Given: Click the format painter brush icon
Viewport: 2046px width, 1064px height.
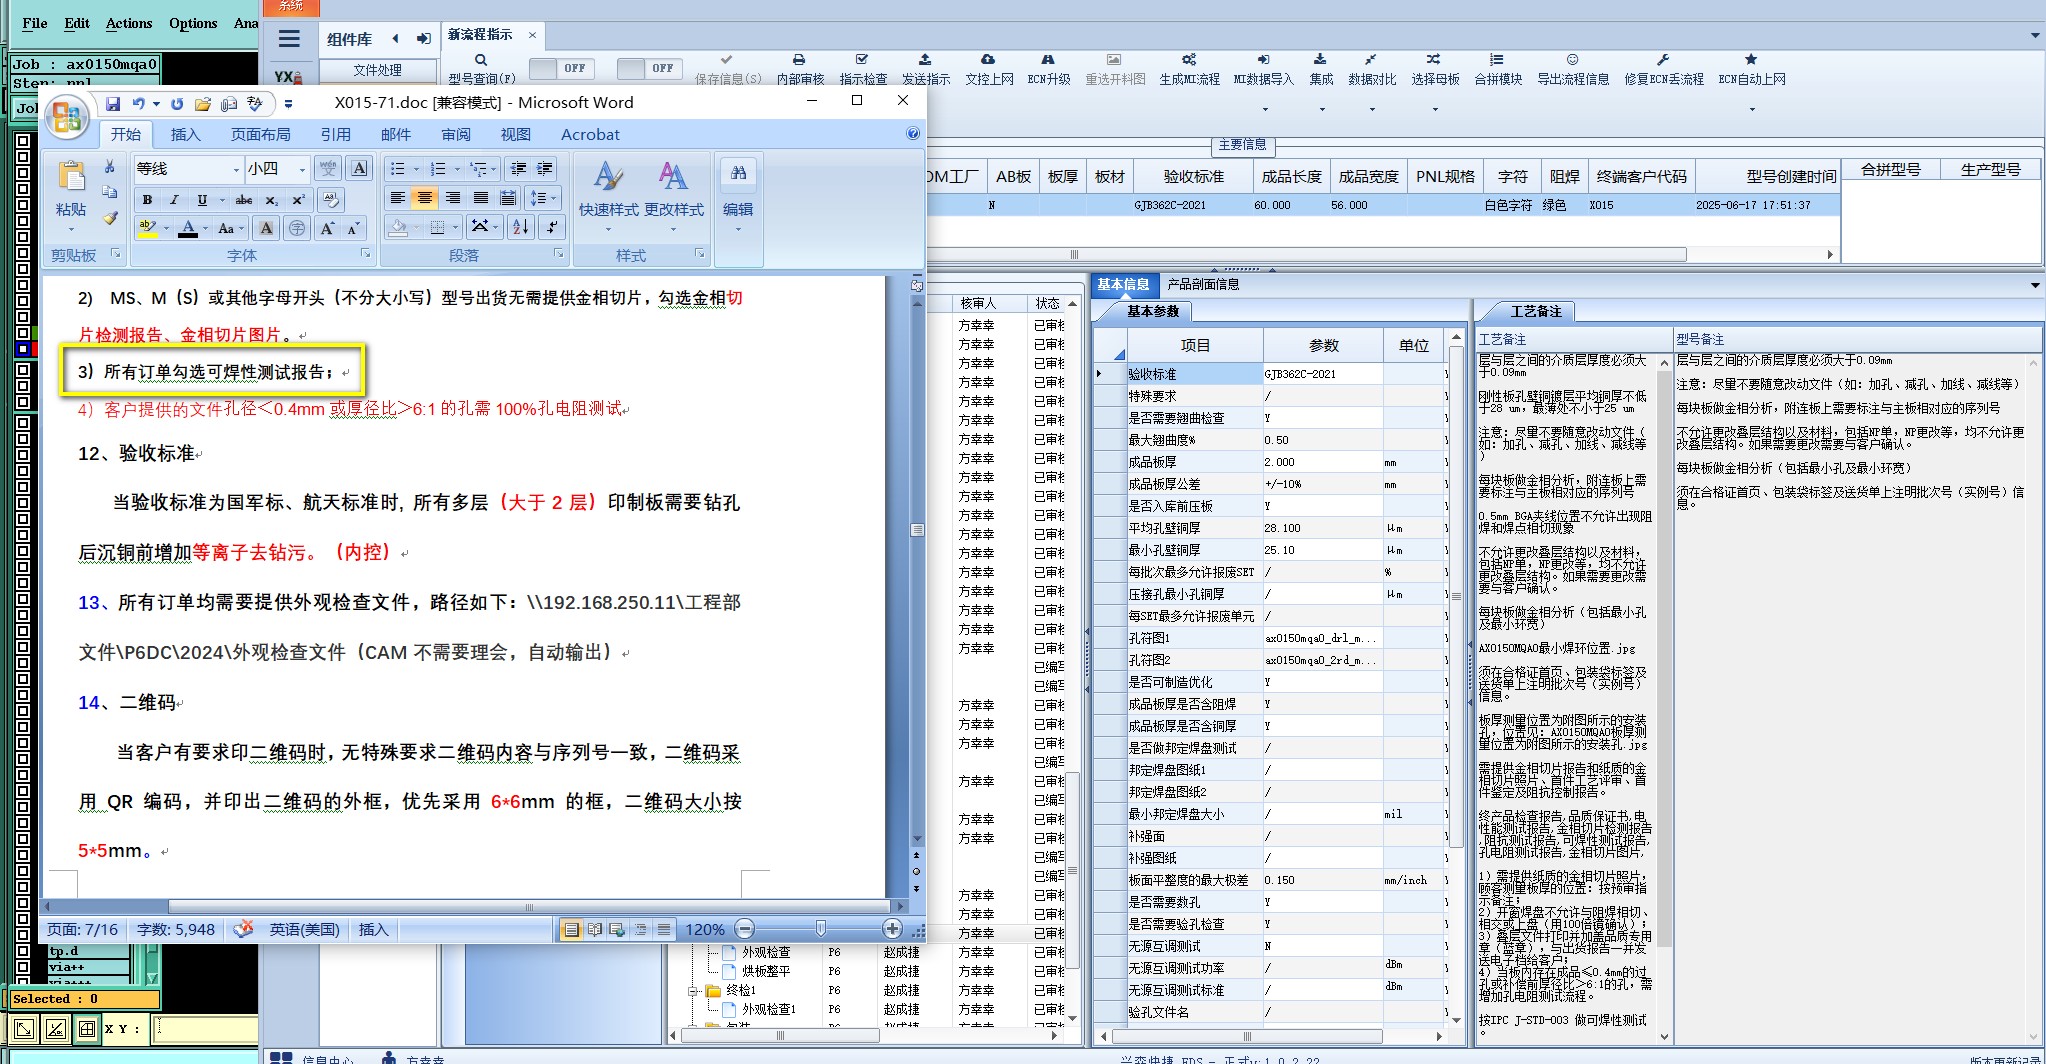Looking at the screenshot, I should click(x=110, y=218).
